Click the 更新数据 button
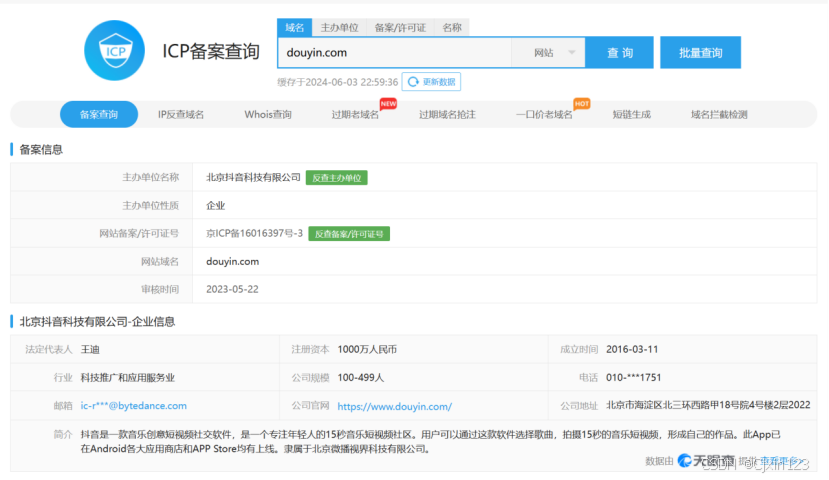 point(431,82)
